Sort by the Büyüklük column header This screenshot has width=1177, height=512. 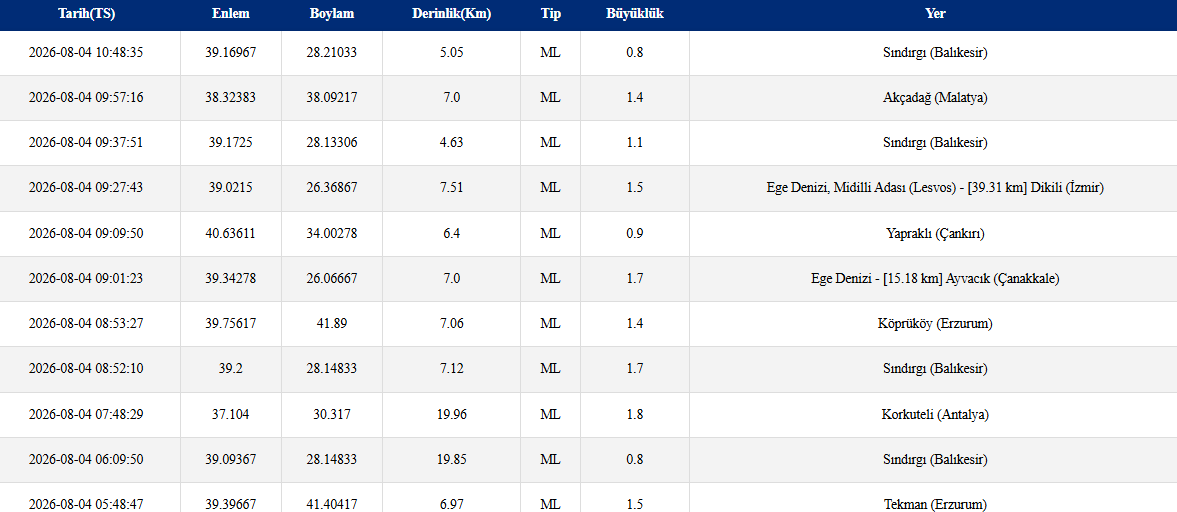click(634, 14)
